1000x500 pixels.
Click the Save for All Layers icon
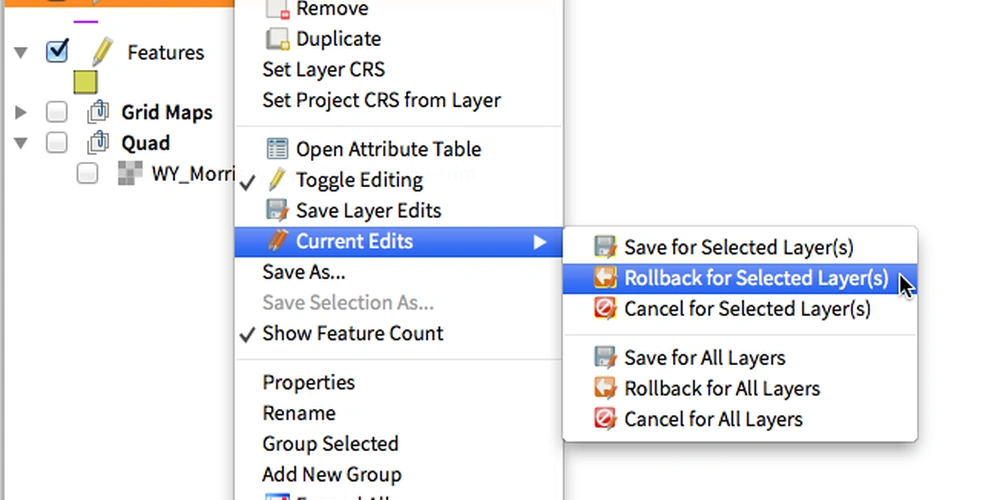pyautogui.click(x=605, y=357)
